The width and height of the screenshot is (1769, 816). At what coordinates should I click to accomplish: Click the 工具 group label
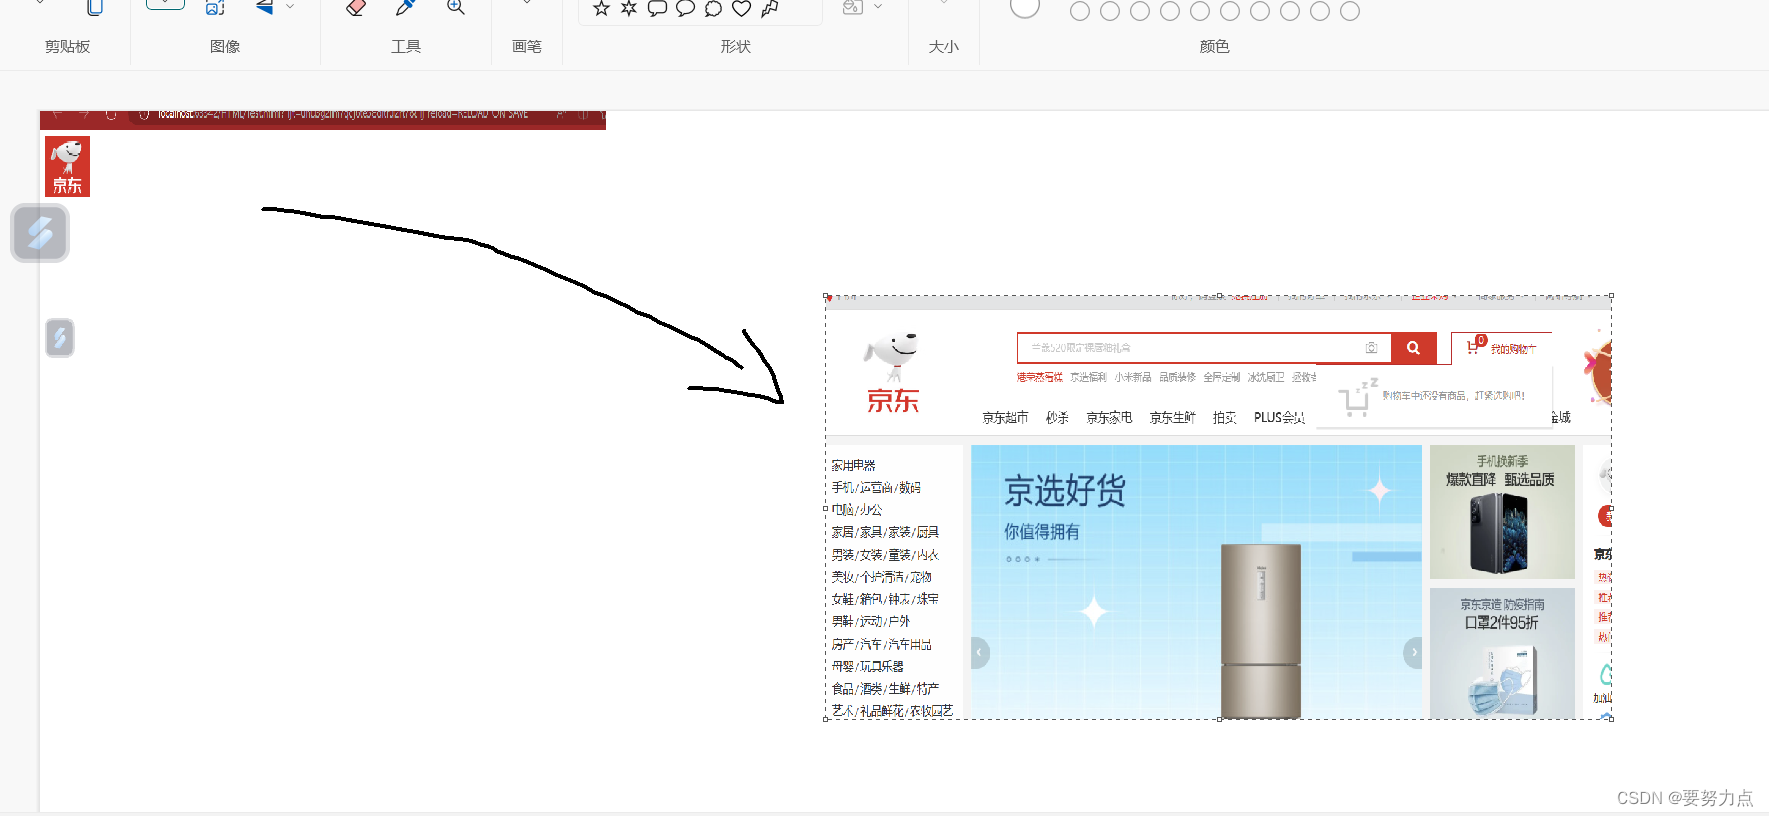point(406,47)
